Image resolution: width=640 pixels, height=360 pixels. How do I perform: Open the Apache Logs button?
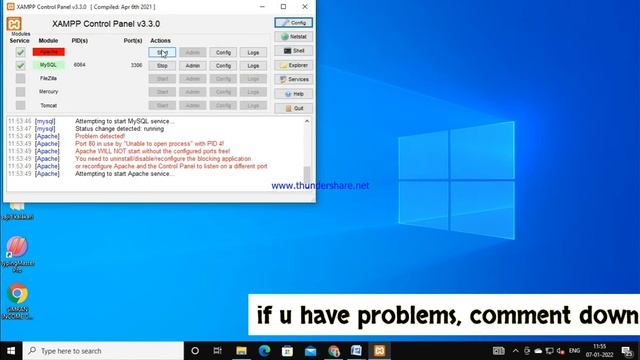click(253, 52)
